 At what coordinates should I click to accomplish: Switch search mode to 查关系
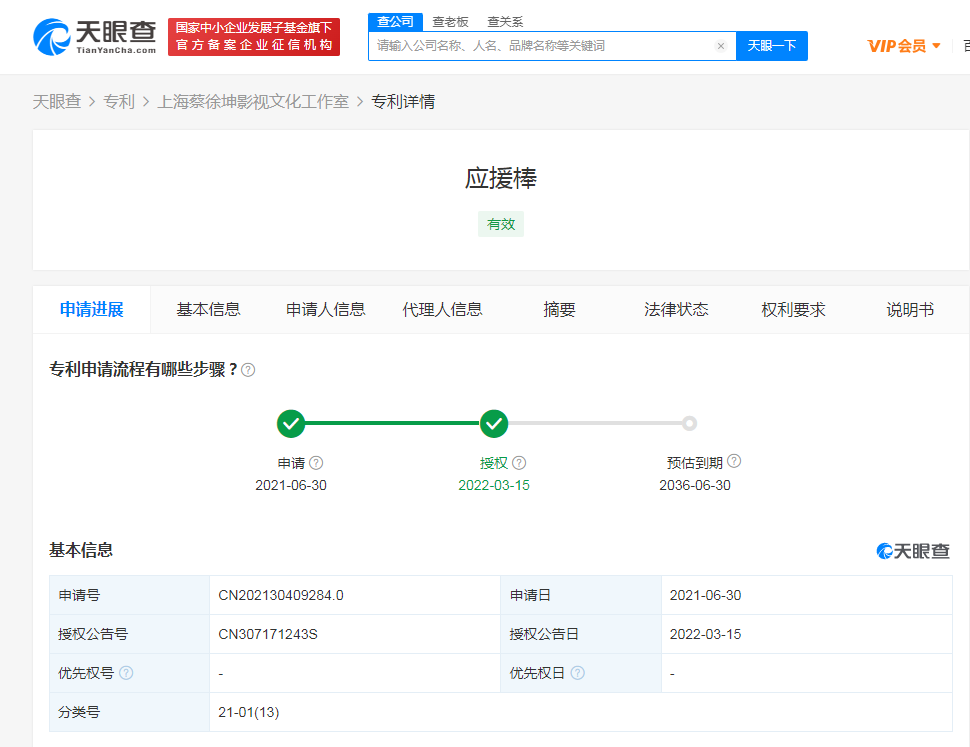click(x=505, y=22)
